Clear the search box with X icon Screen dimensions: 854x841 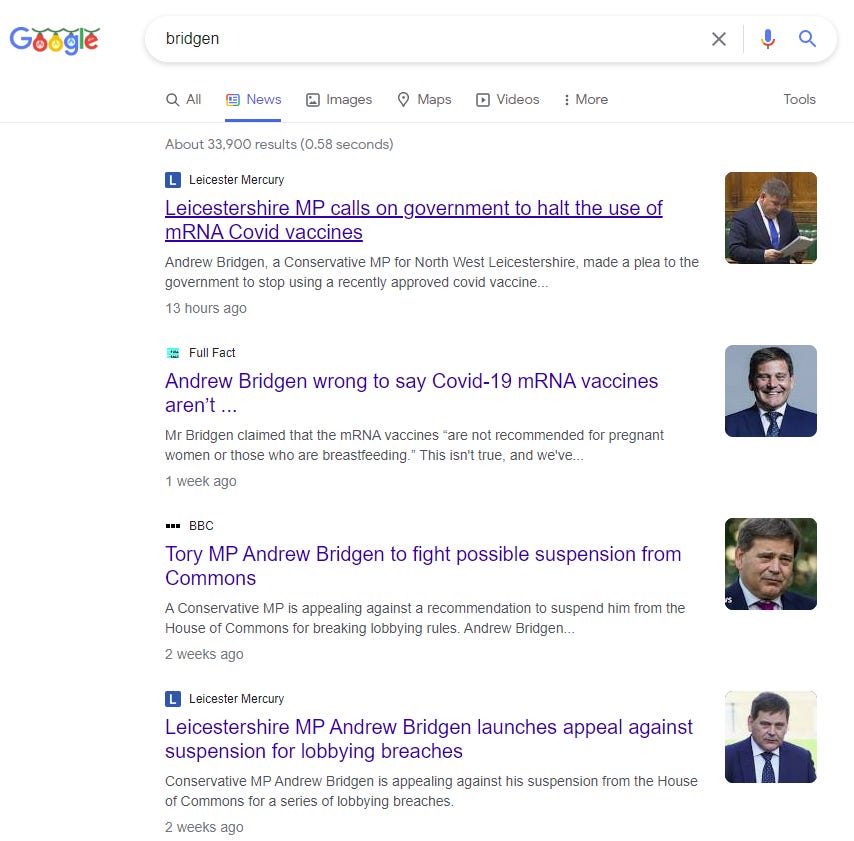718,39
